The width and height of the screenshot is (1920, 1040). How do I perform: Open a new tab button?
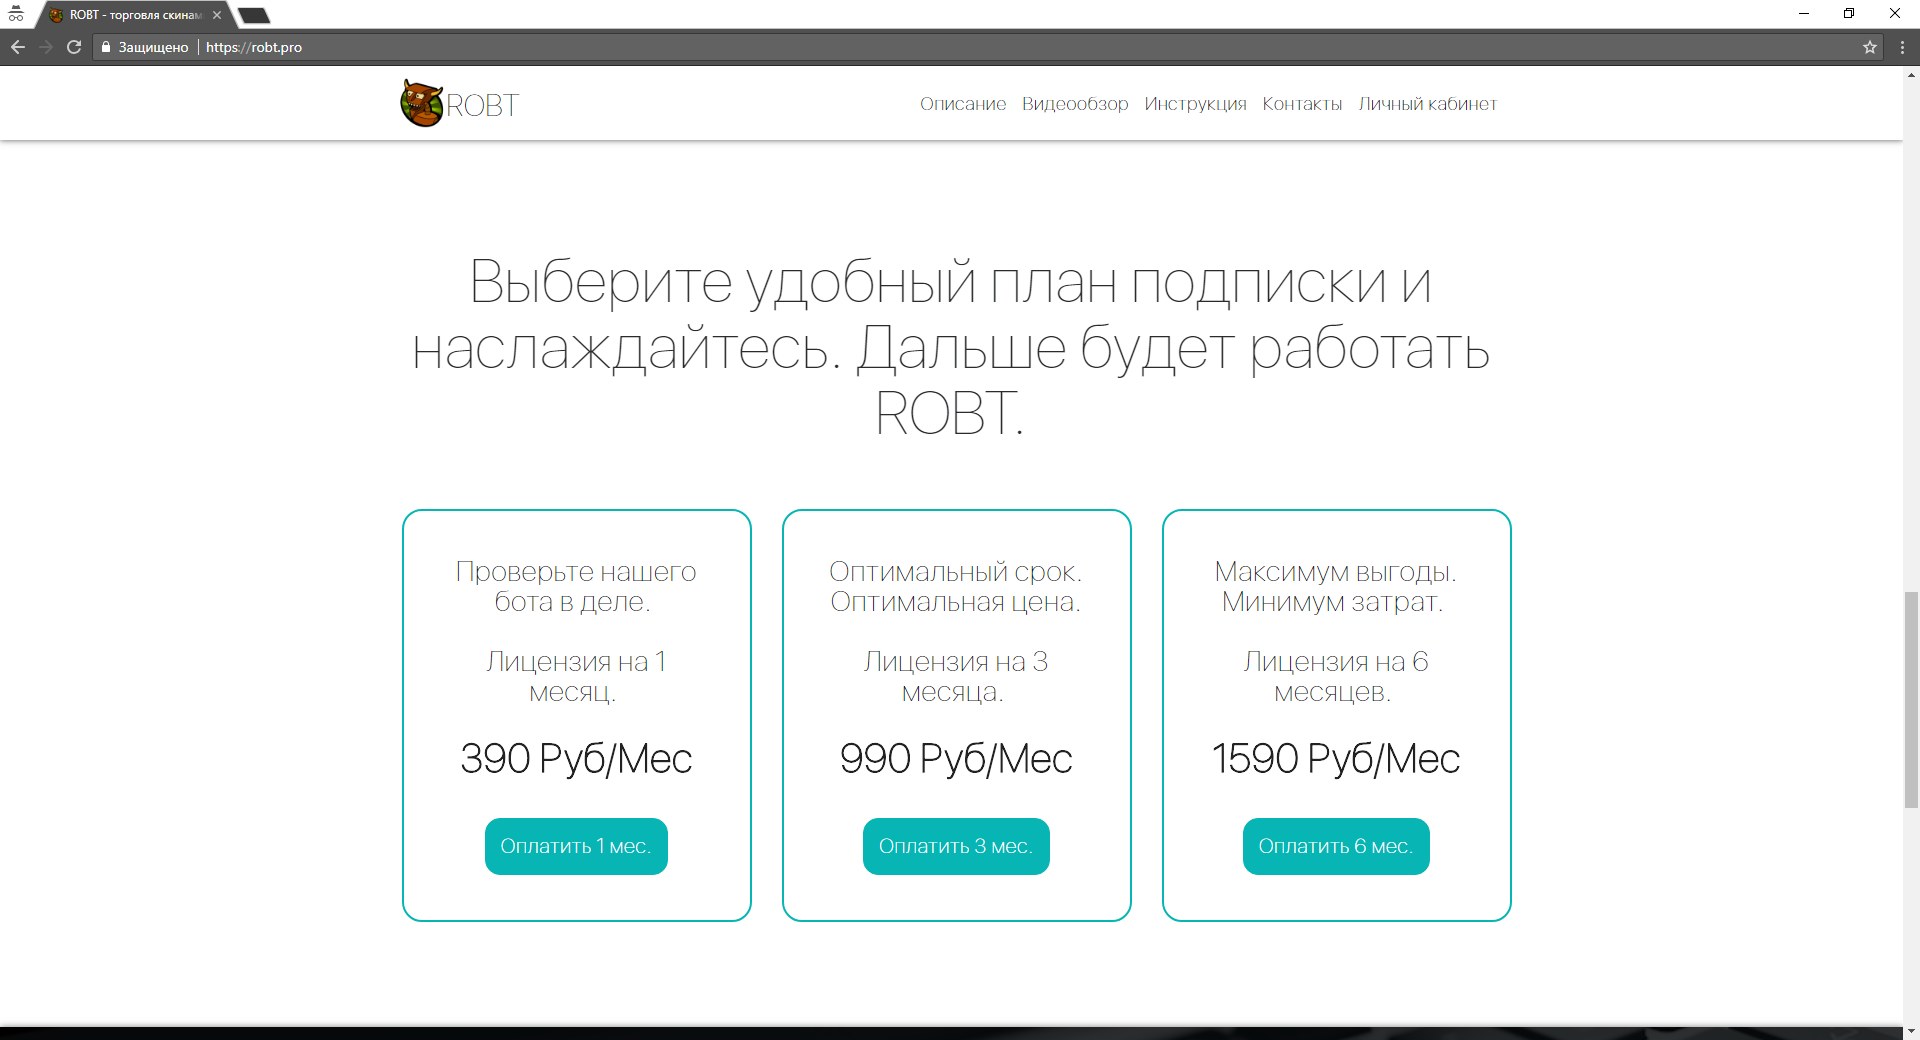[254, 15]
